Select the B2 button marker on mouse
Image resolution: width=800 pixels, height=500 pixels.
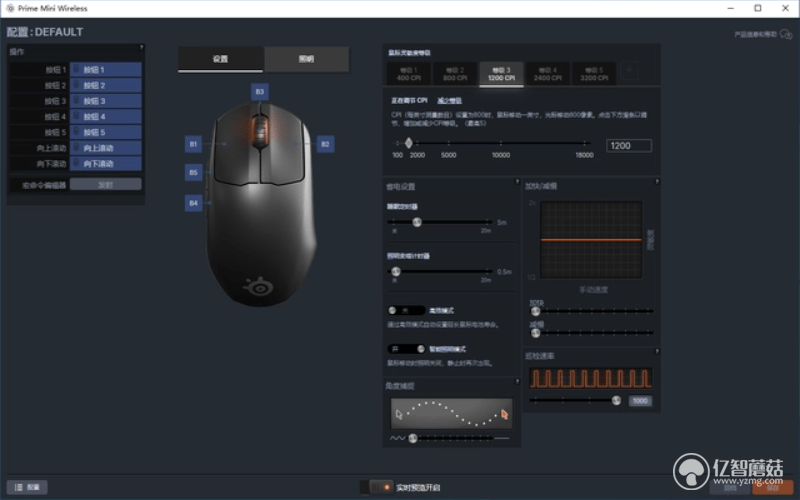pos(326,144)
